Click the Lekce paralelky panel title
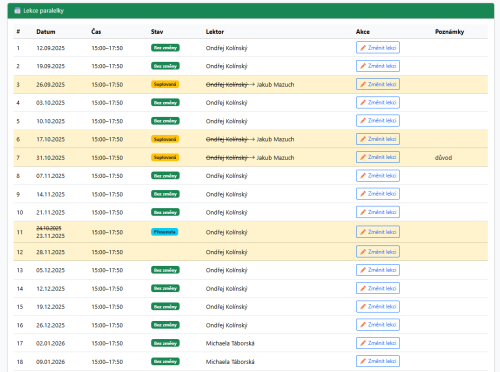This screenshot has height=372, width=500. (44, 11)
